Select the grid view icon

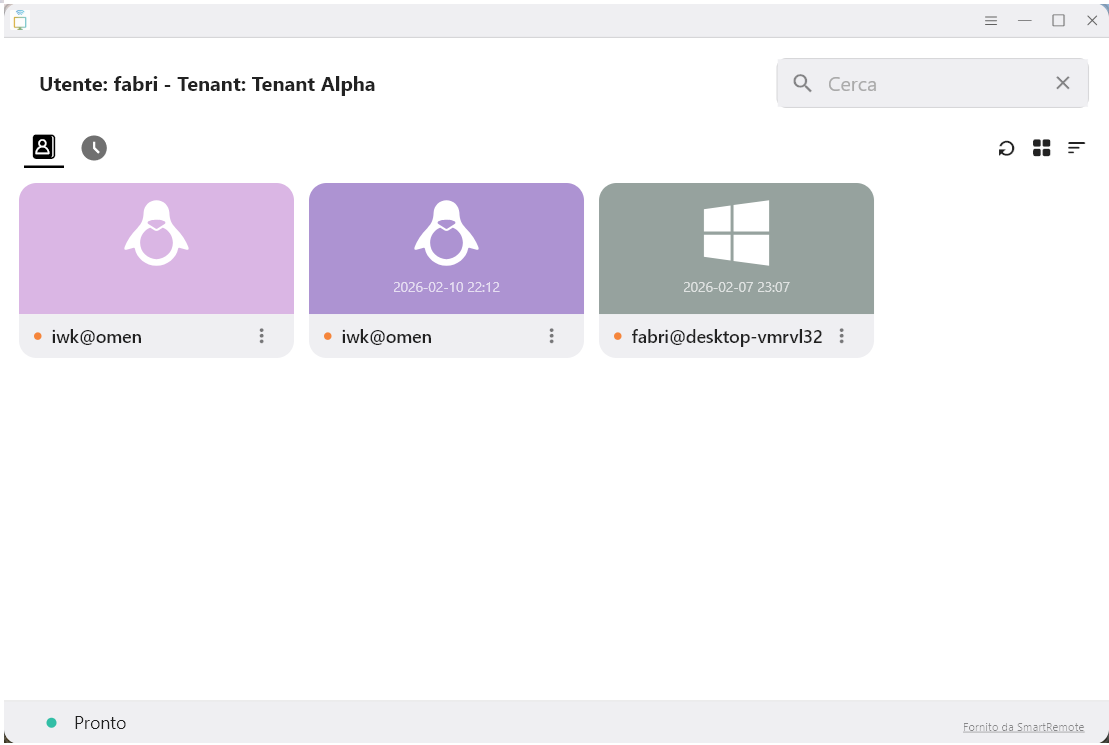(1041, 147)
